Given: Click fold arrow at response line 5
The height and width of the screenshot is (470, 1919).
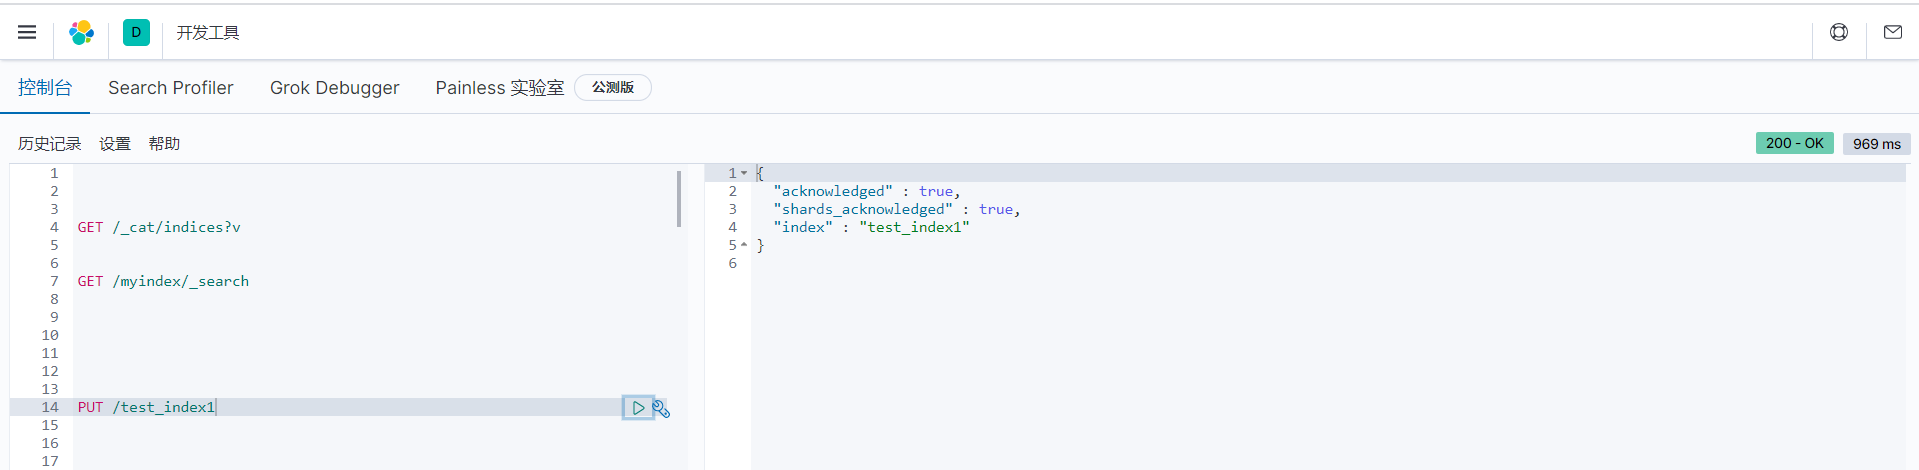Looking at the screenshot, I should (744, 245).
